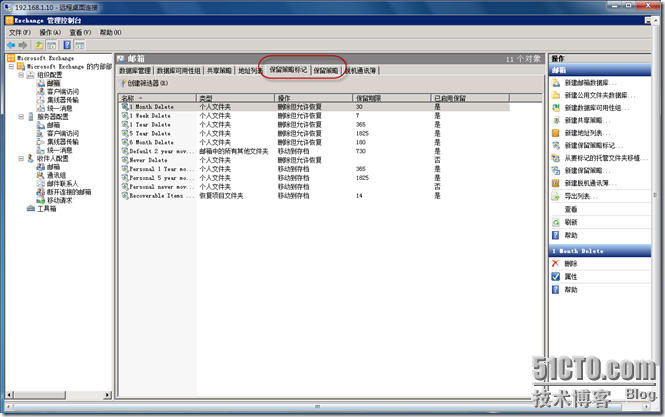Click the 1 Month Delete actions section header
This screenshot has height=417, width=665.
(600, 251)
